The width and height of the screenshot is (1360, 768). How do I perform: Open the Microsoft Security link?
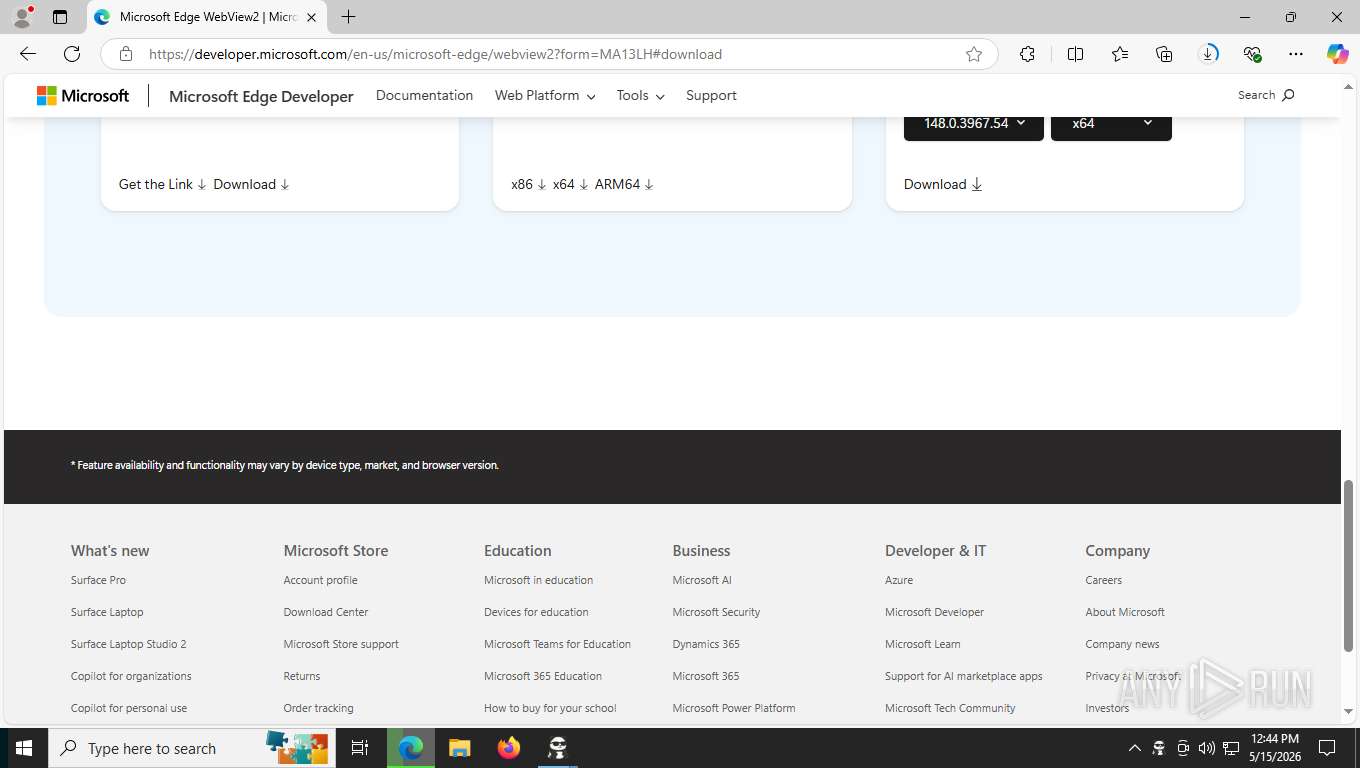coord(716,612)
